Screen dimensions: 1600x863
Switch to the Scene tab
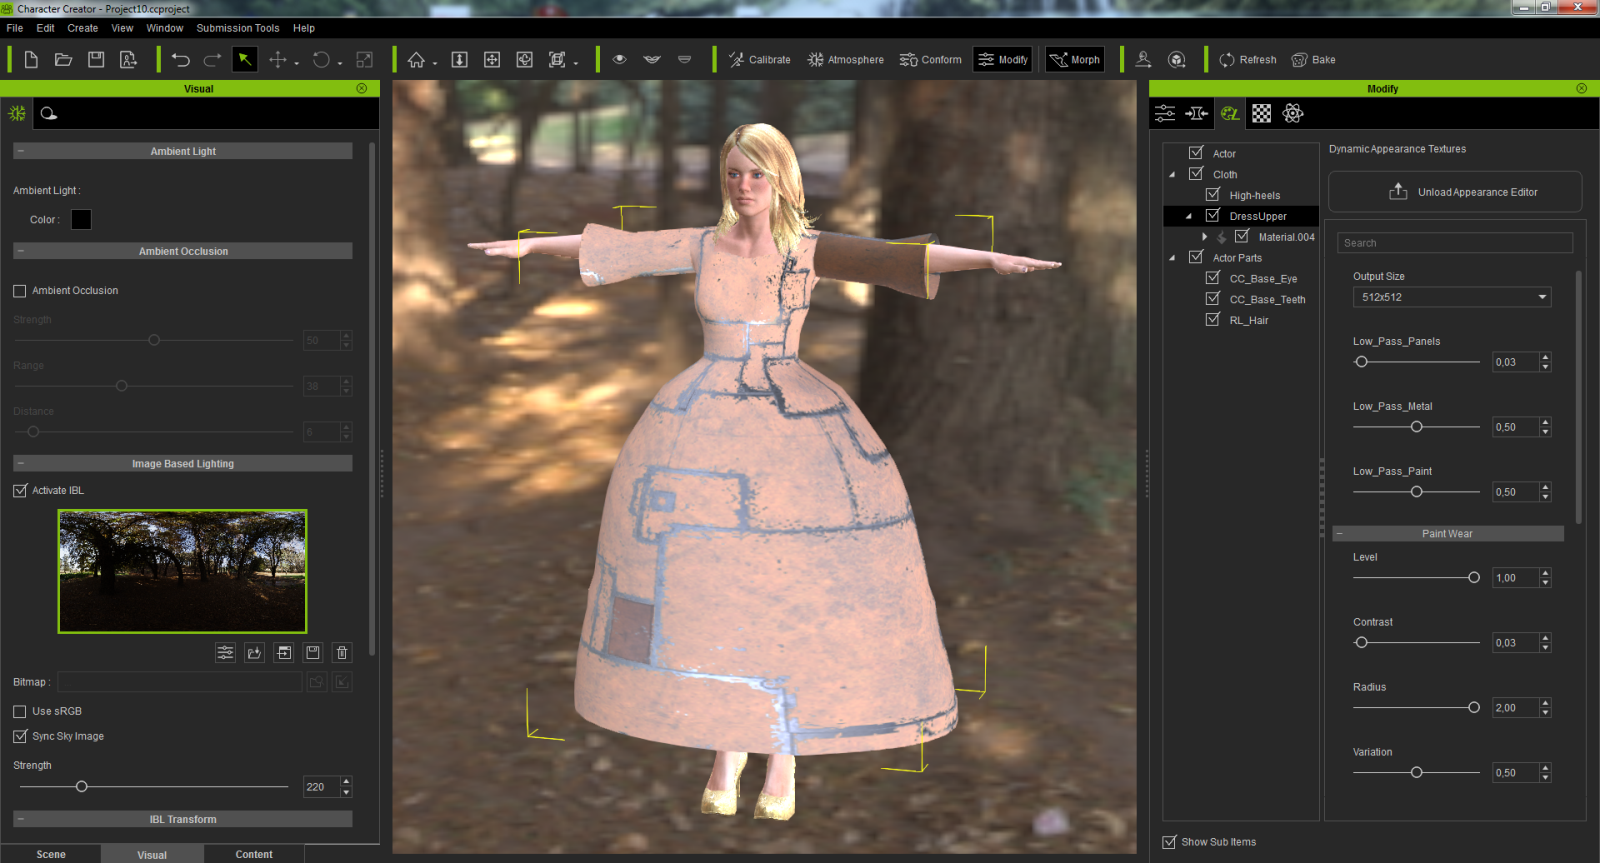coord(51,854)
